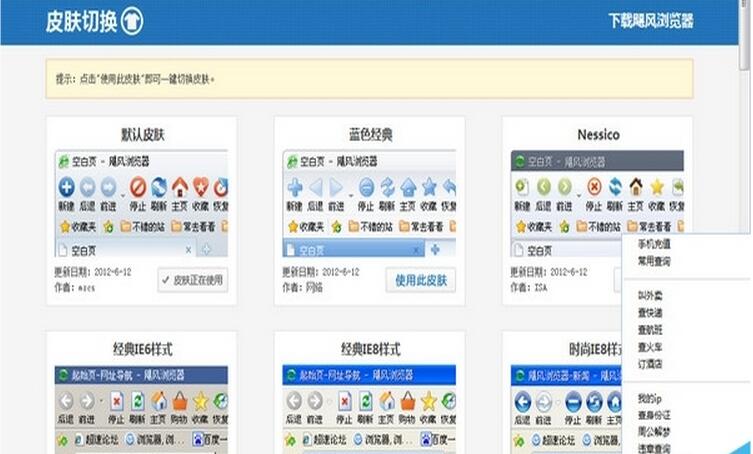Click the 购物 basket icon in 经典IE6样式 preview

(180, 401)
